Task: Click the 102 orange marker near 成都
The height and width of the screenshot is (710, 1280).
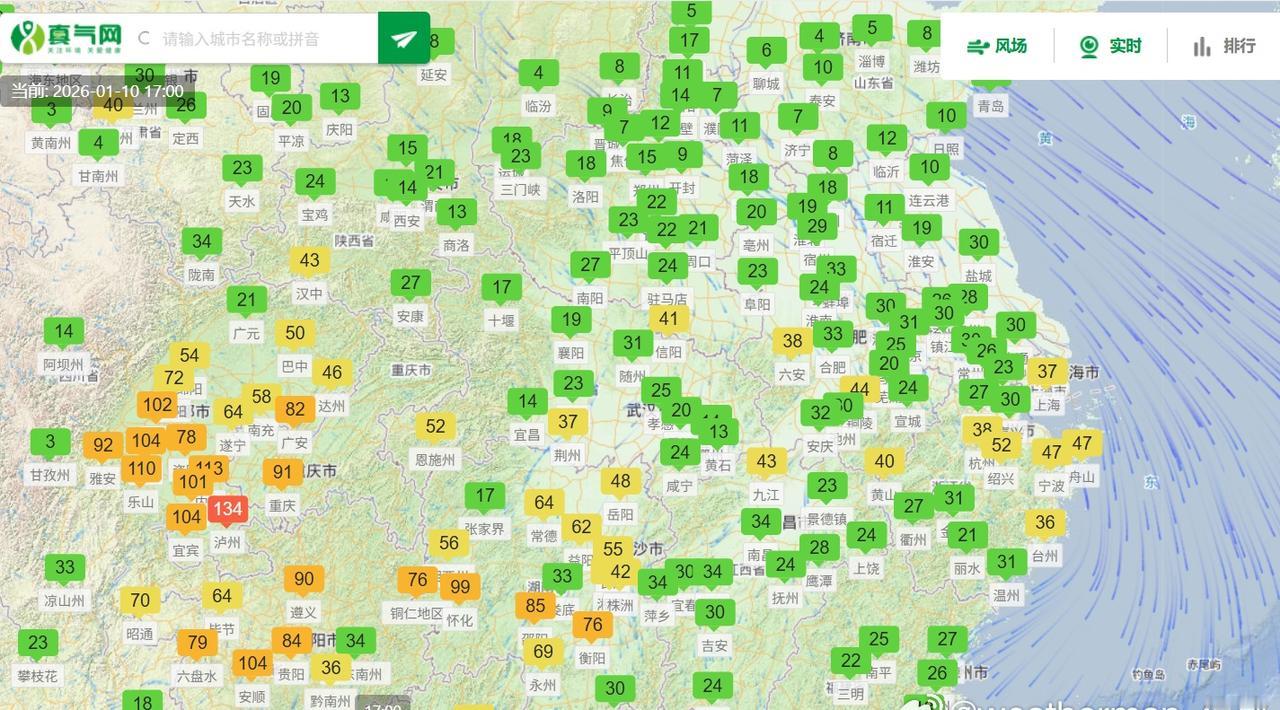Action: (157, 407)
